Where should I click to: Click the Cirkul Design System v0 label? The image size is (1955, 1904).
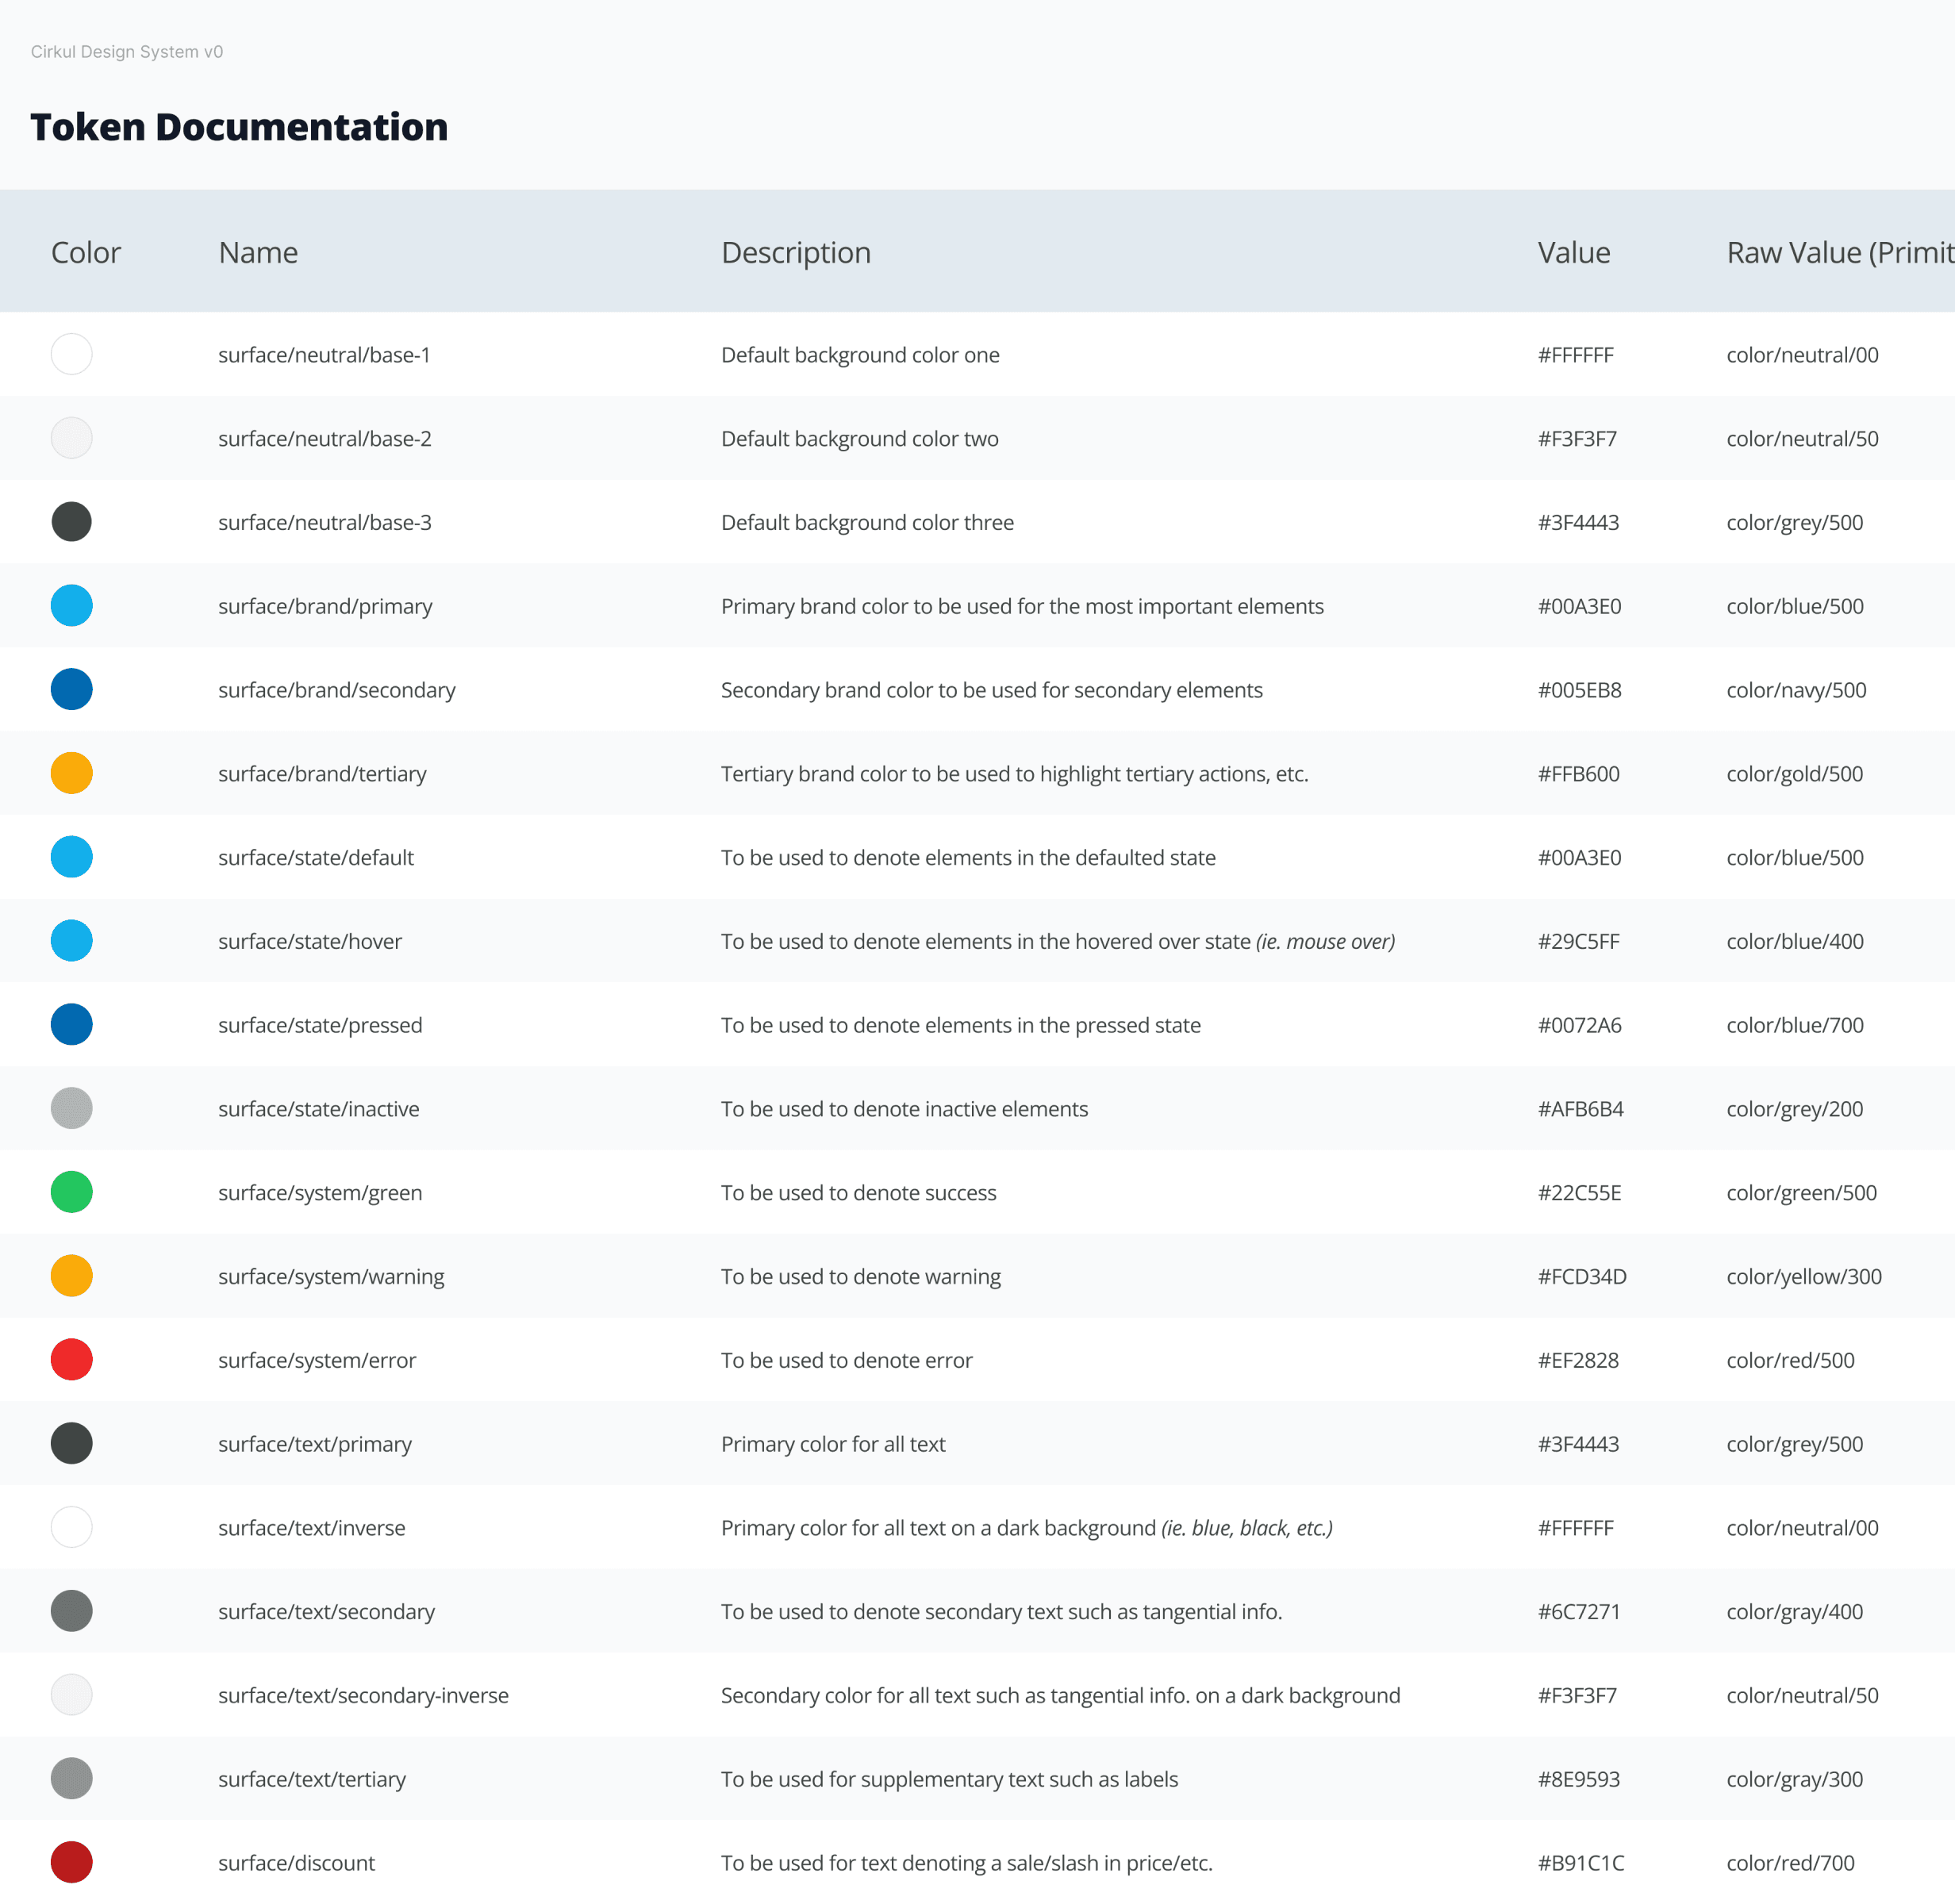pyautogui.click(x=127, y=52)
